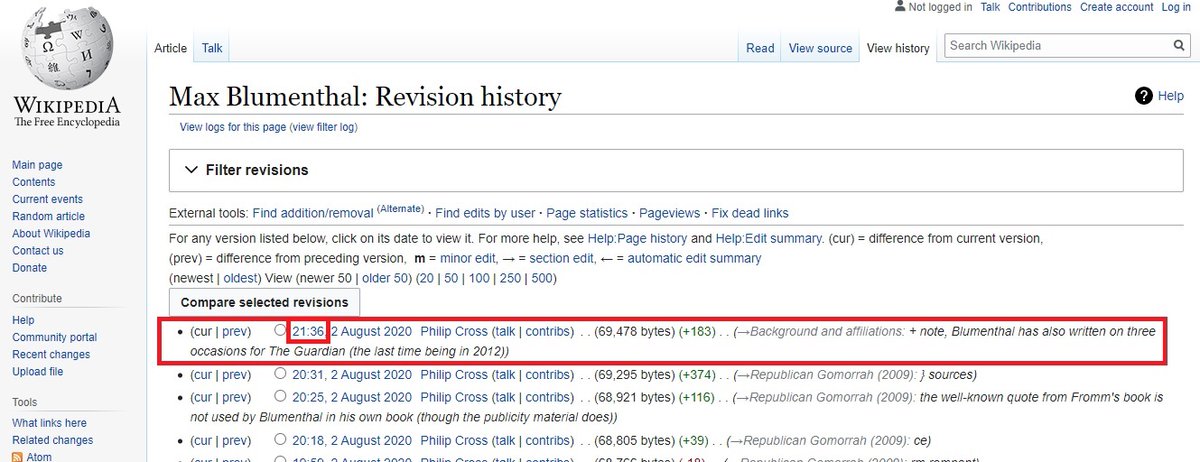
Task: Select radio button for 21:36 revision
Action: (280, 331)
